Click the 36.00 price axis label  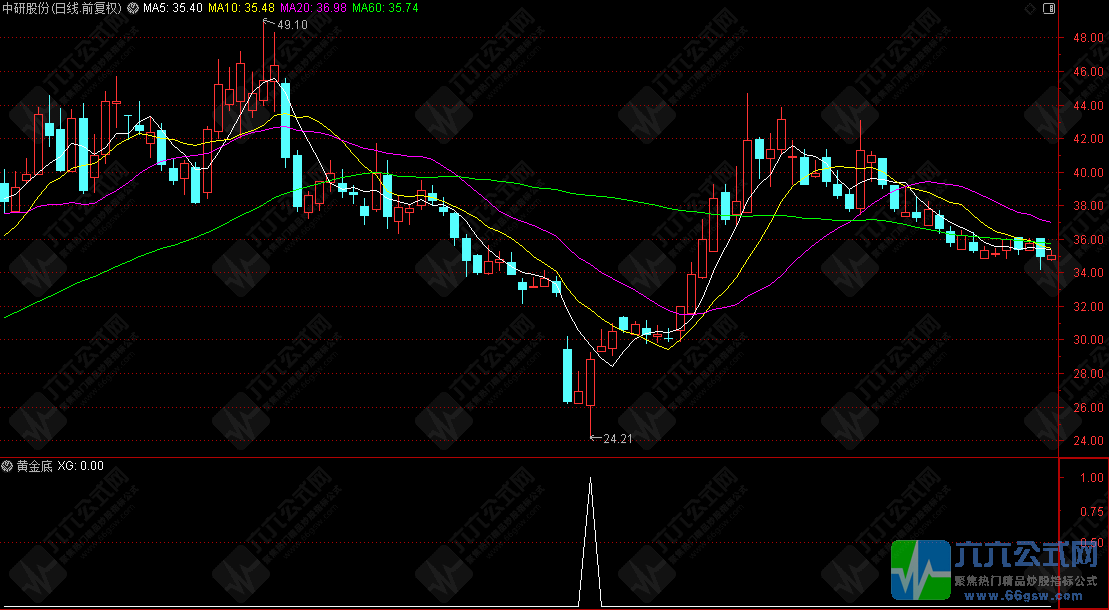1088,239
